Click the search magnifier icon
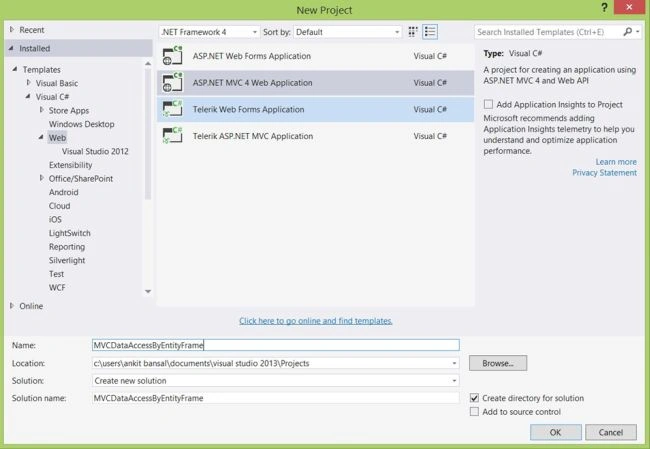This screenshot has width=650, height=449. (628, 32)
